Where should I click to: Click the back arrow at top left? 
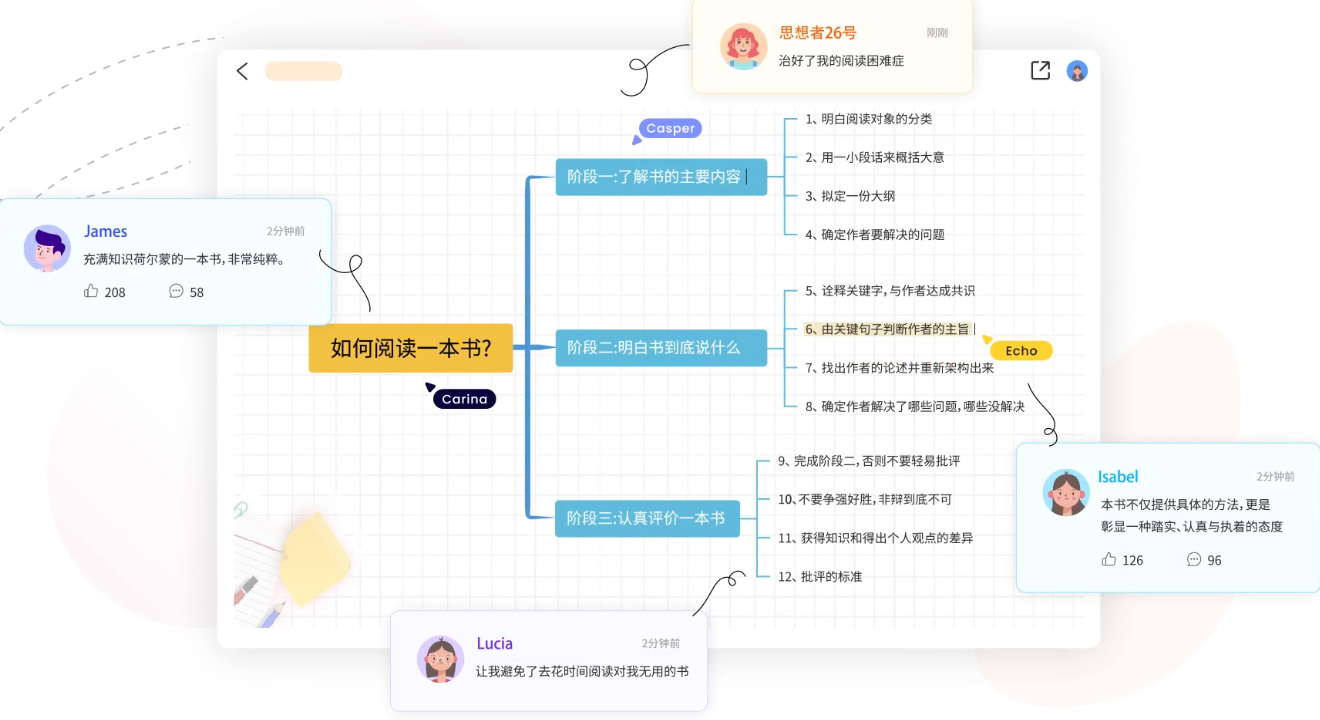coord(242,71)
